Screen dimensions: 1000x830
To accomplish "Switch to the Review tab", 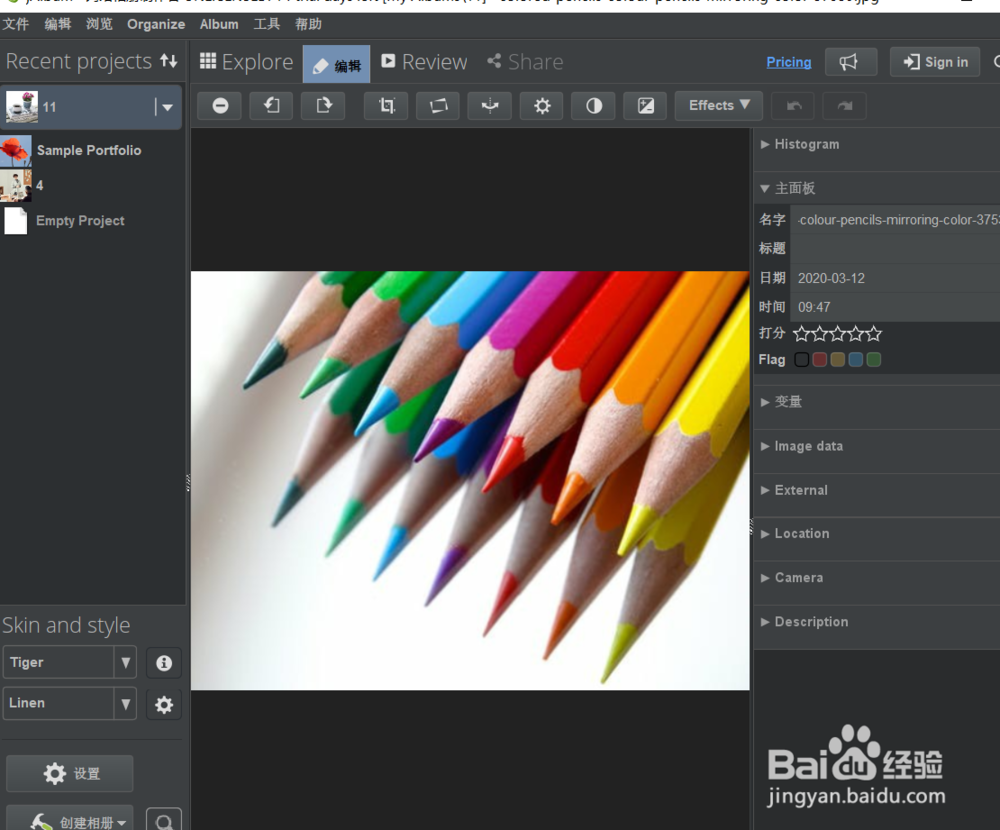I will [x=424, y=62].
